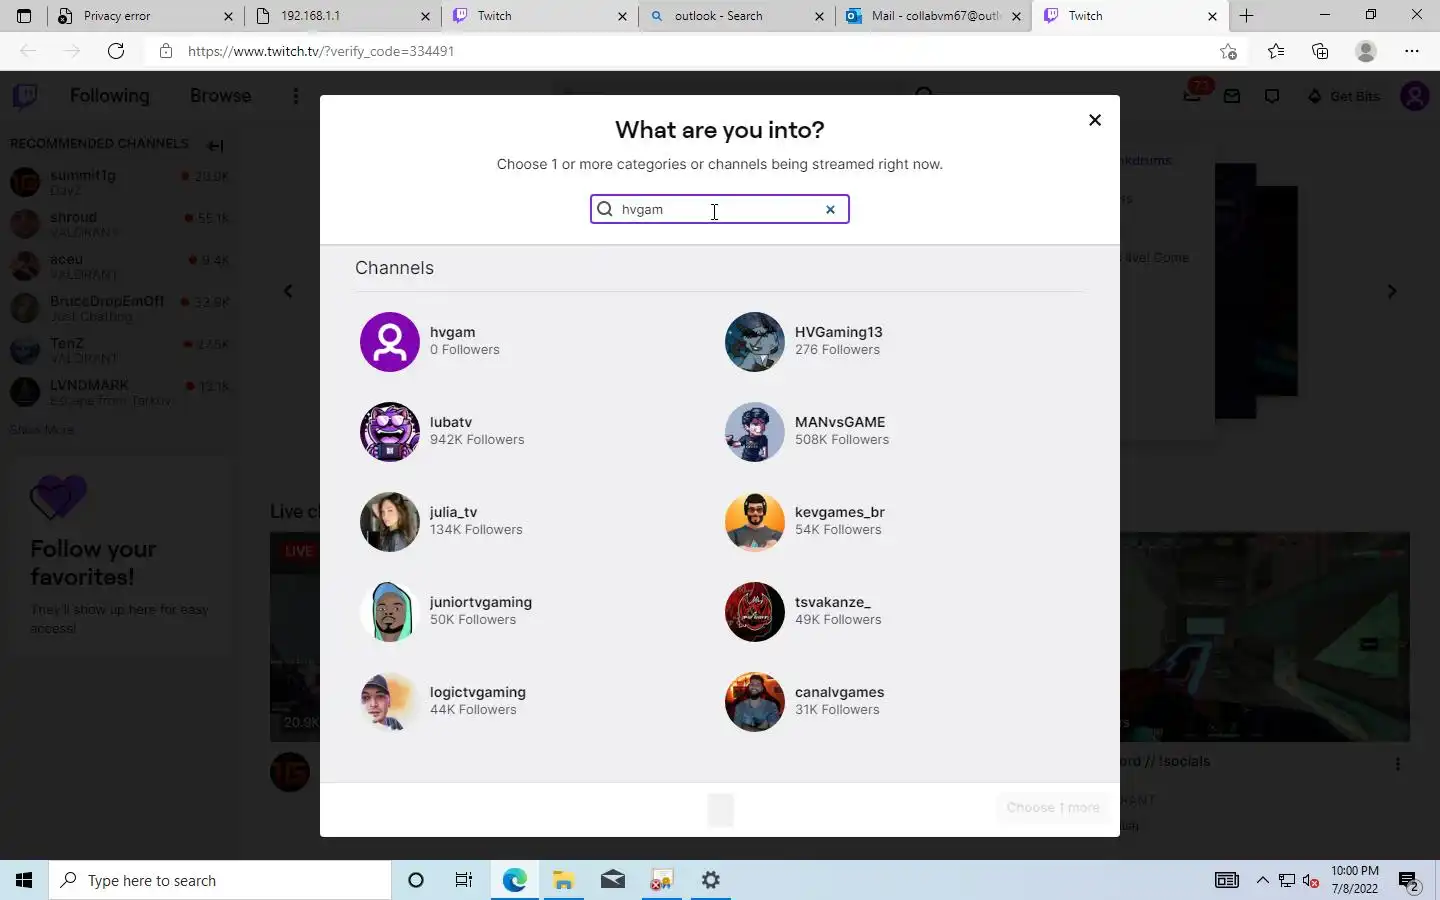Open the Twitch user profile avatar
Image resolution: width=1440 pixels, height=900 pixels.
(1414, 96)
